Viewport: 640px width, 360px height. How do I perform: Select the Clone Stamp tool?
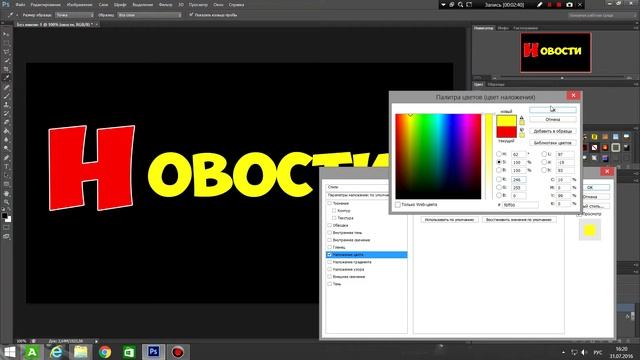click(x=6, y=105)
